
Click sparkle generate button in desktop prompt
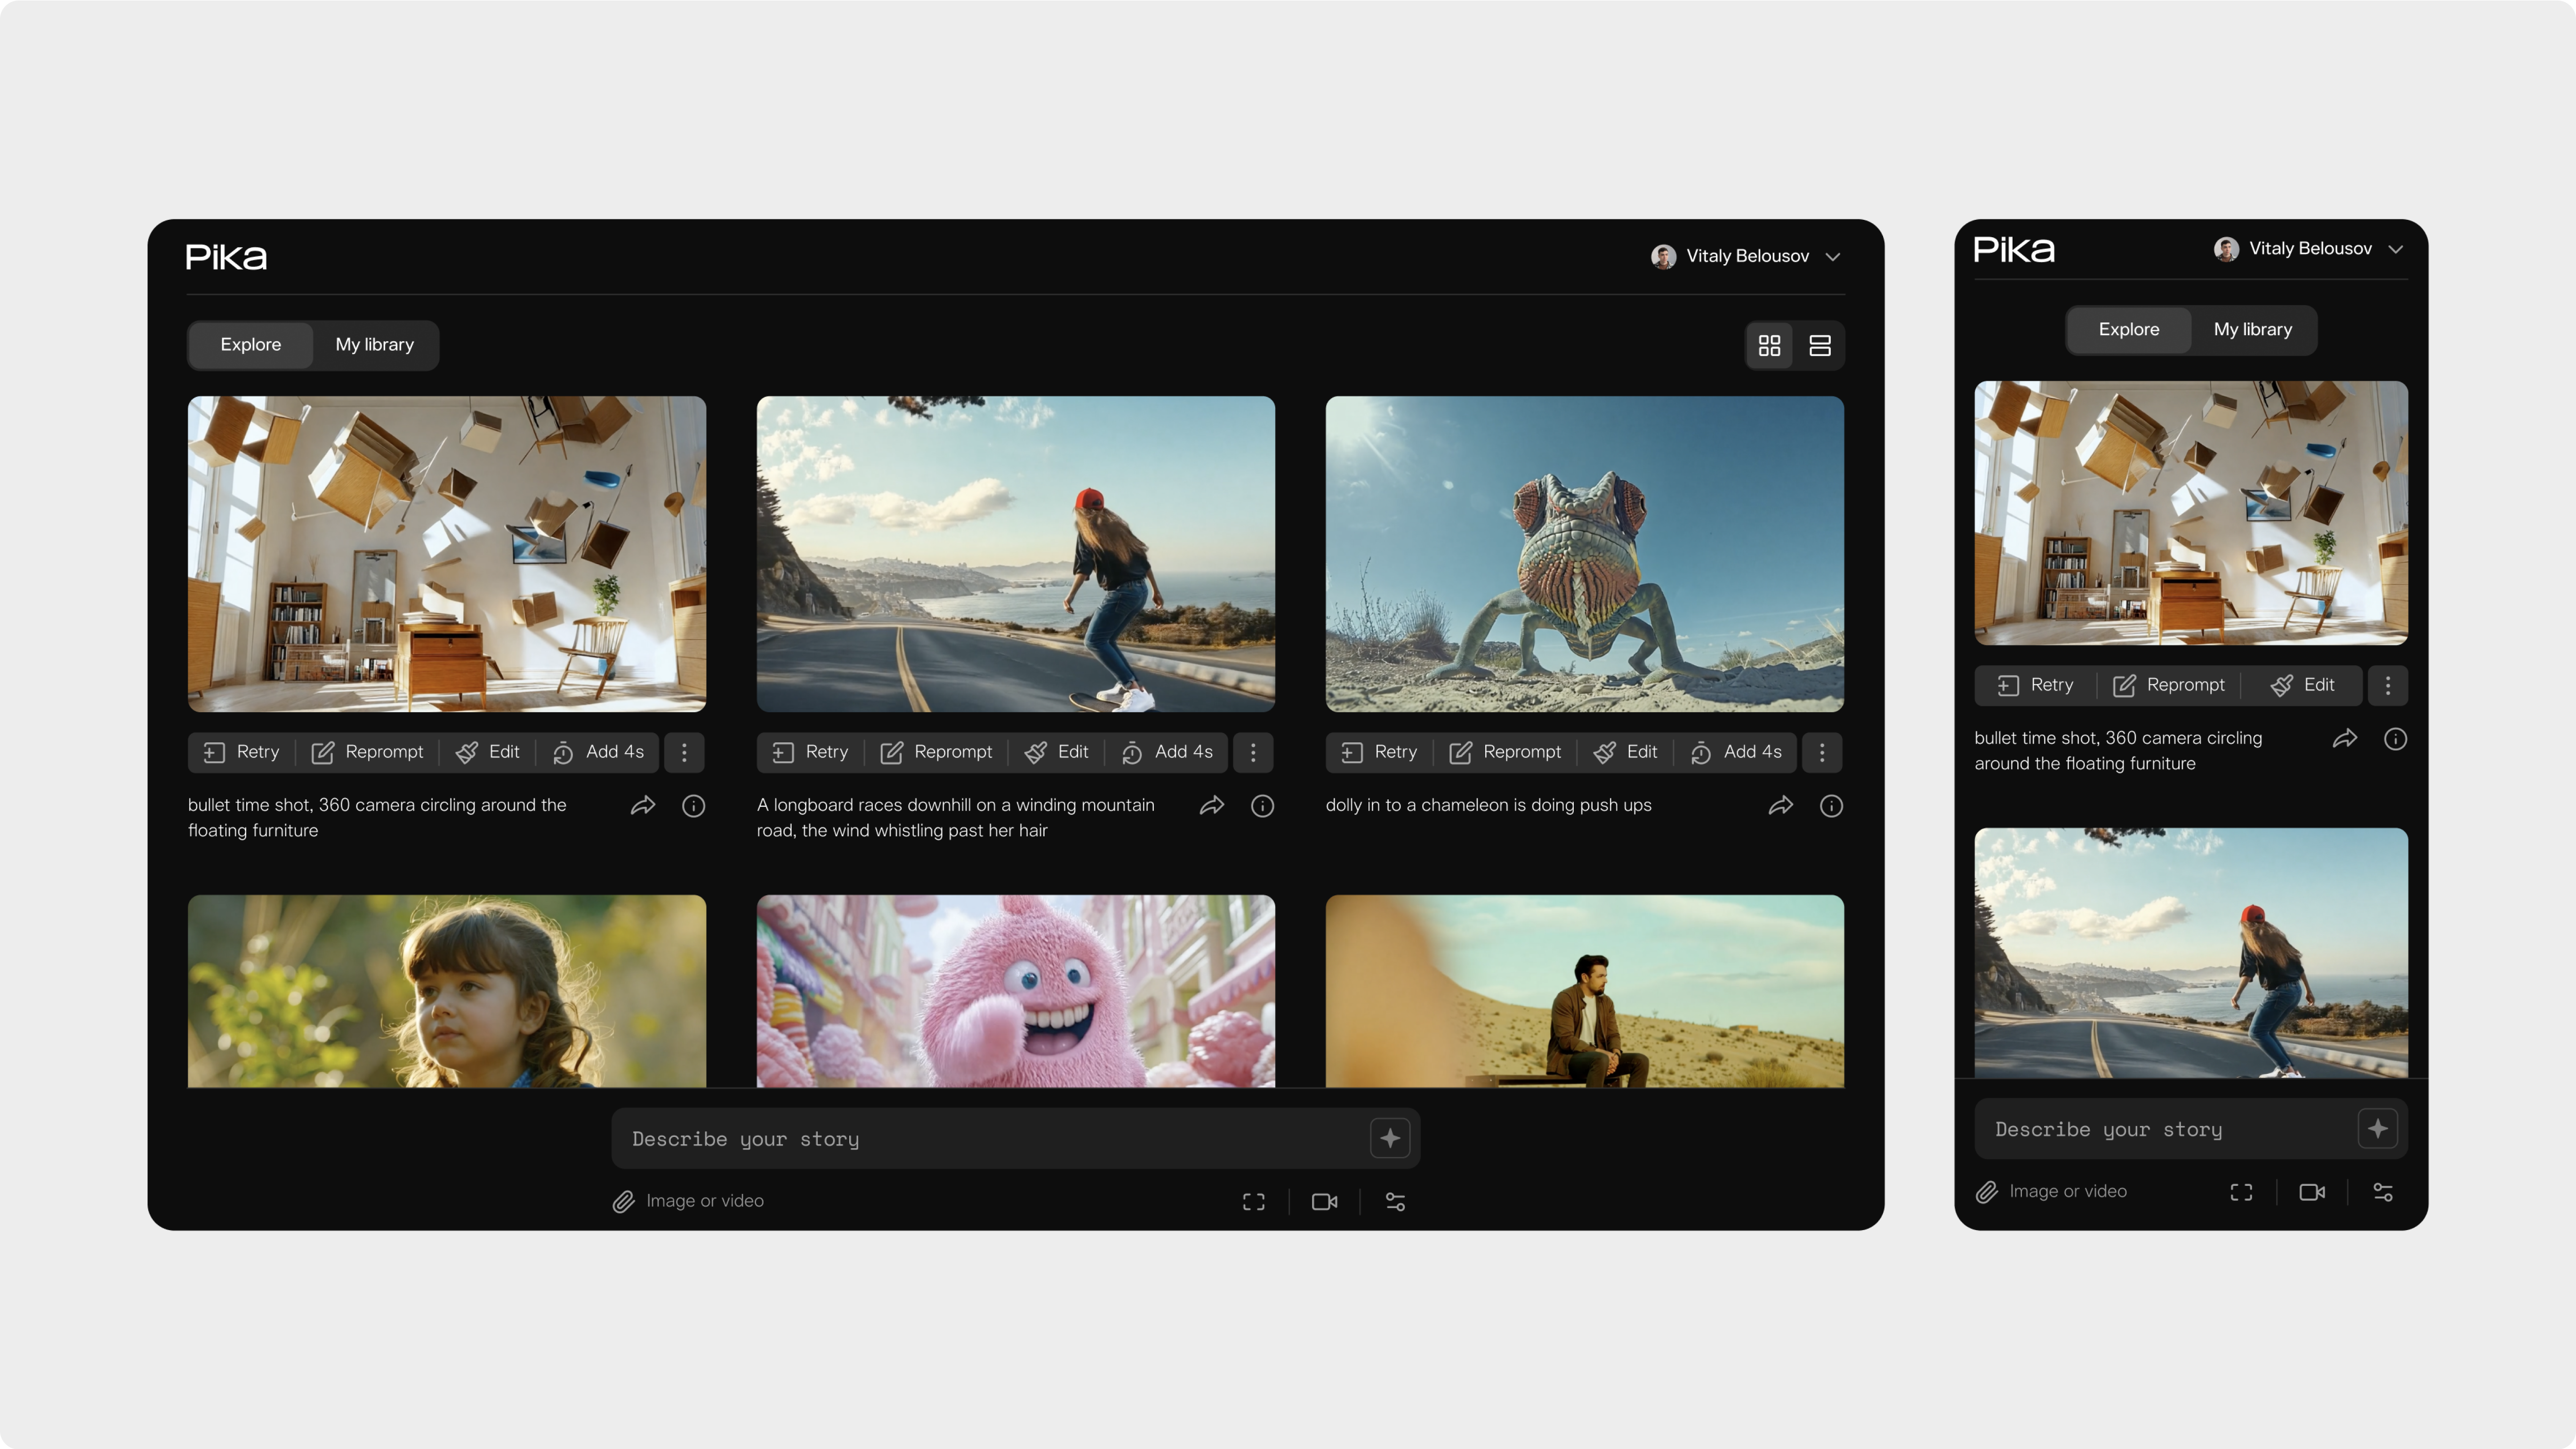pyautogui.click(x=1389, y=1138)
